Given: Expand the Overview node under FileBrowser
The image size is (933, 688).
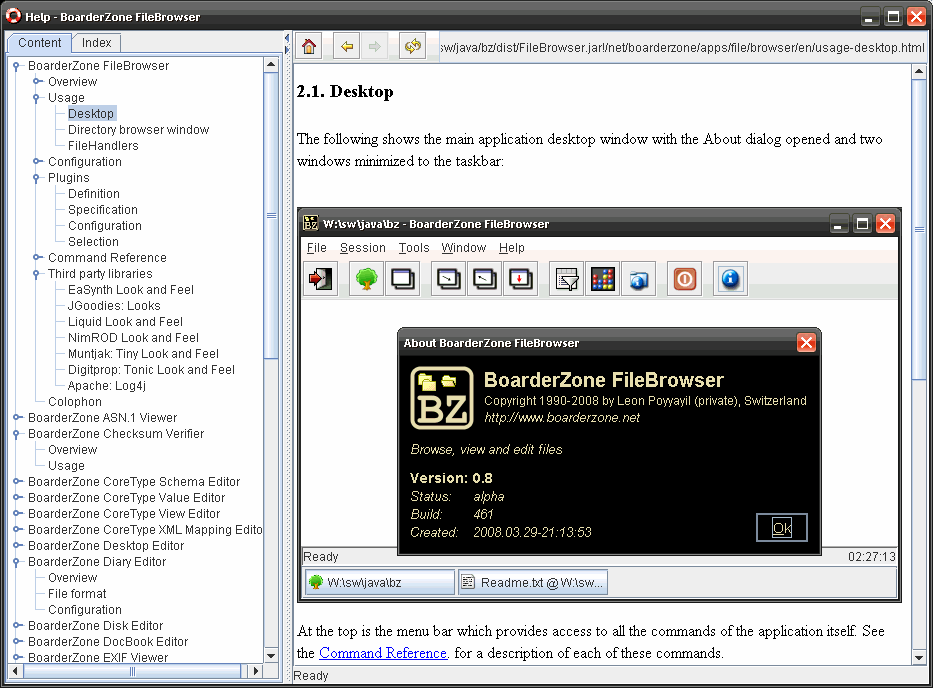Looking at the screenshot, I should pyautogui.click(x=37, y=82).
